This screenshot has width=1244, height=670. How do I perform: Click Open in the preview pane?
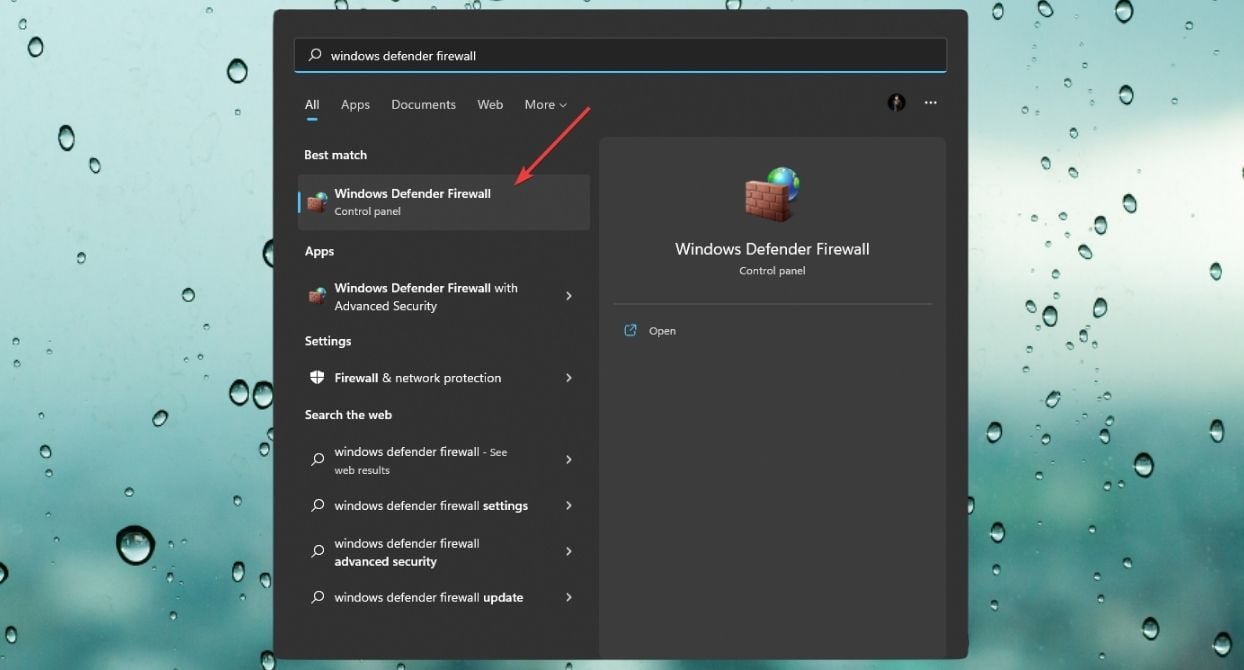click(x=662, y=331)
